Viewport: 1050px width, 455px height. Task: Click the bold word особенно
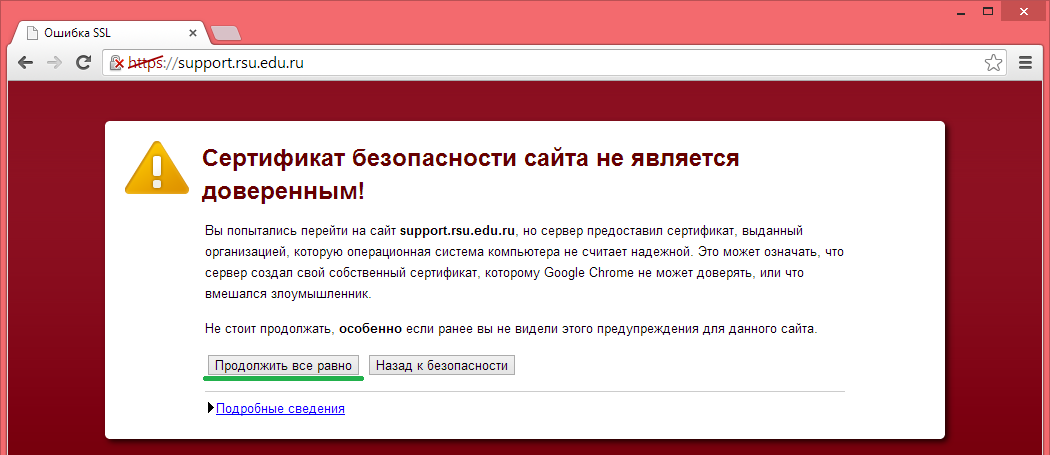coord(370,329)
